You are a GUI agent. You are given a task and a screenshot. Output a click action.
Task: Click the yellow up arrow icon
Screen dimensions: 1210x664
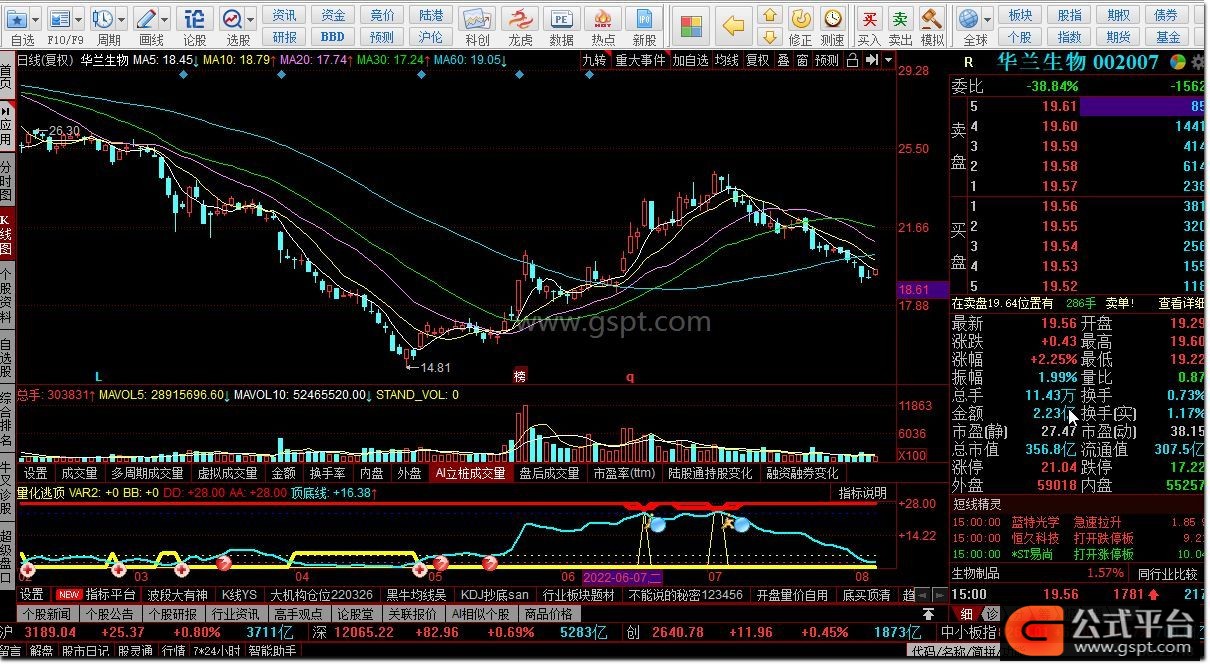(x=769, y=15)
